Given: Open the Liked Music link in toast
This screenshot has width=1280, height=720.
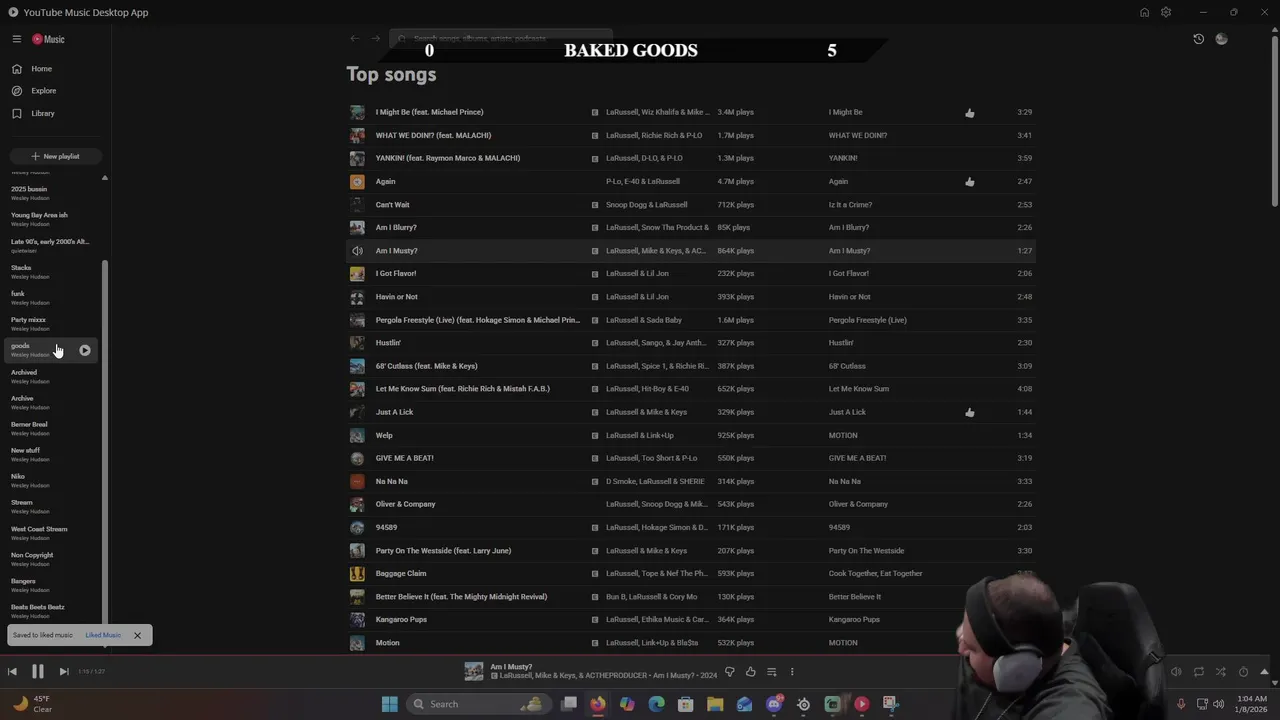Looking at the screenshot, I should (x=103, y=635).
